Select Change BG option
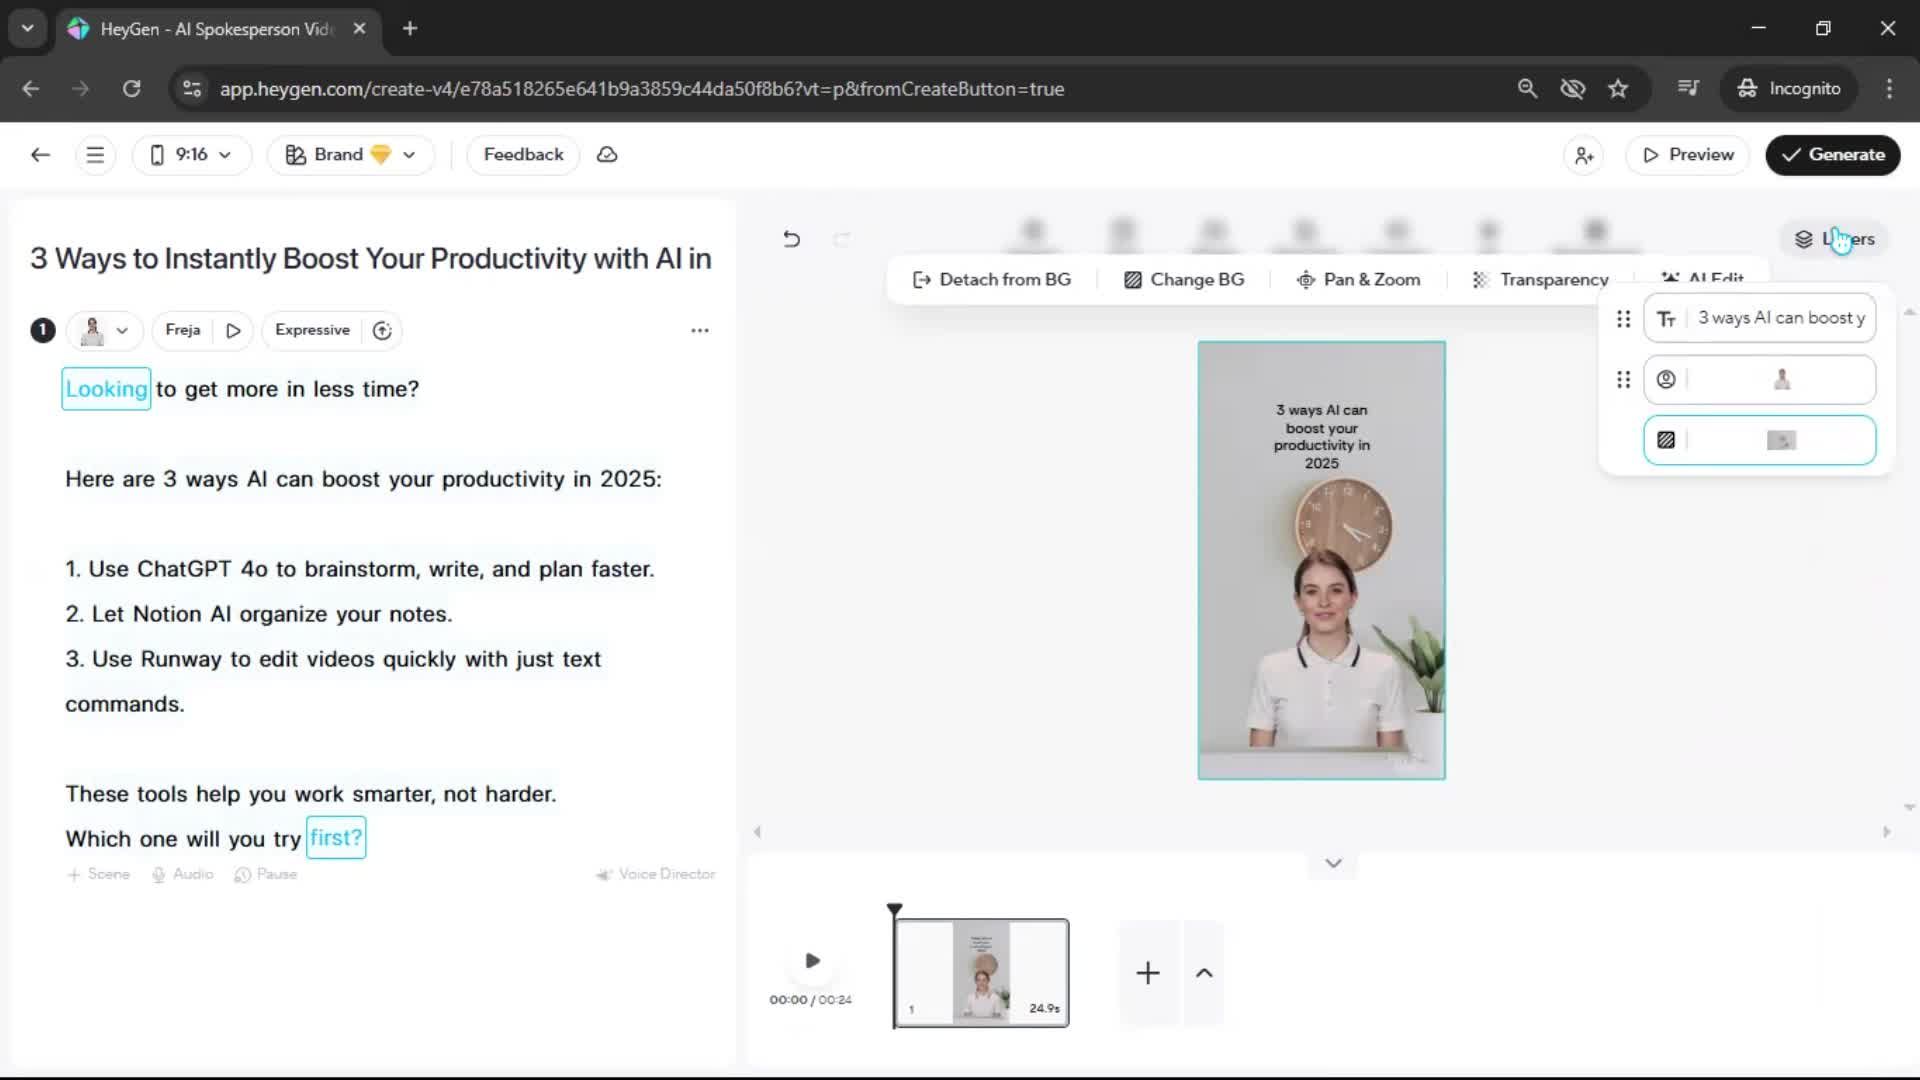Viewport: 1920px width, 1080px height. [x=1184, y=280]
